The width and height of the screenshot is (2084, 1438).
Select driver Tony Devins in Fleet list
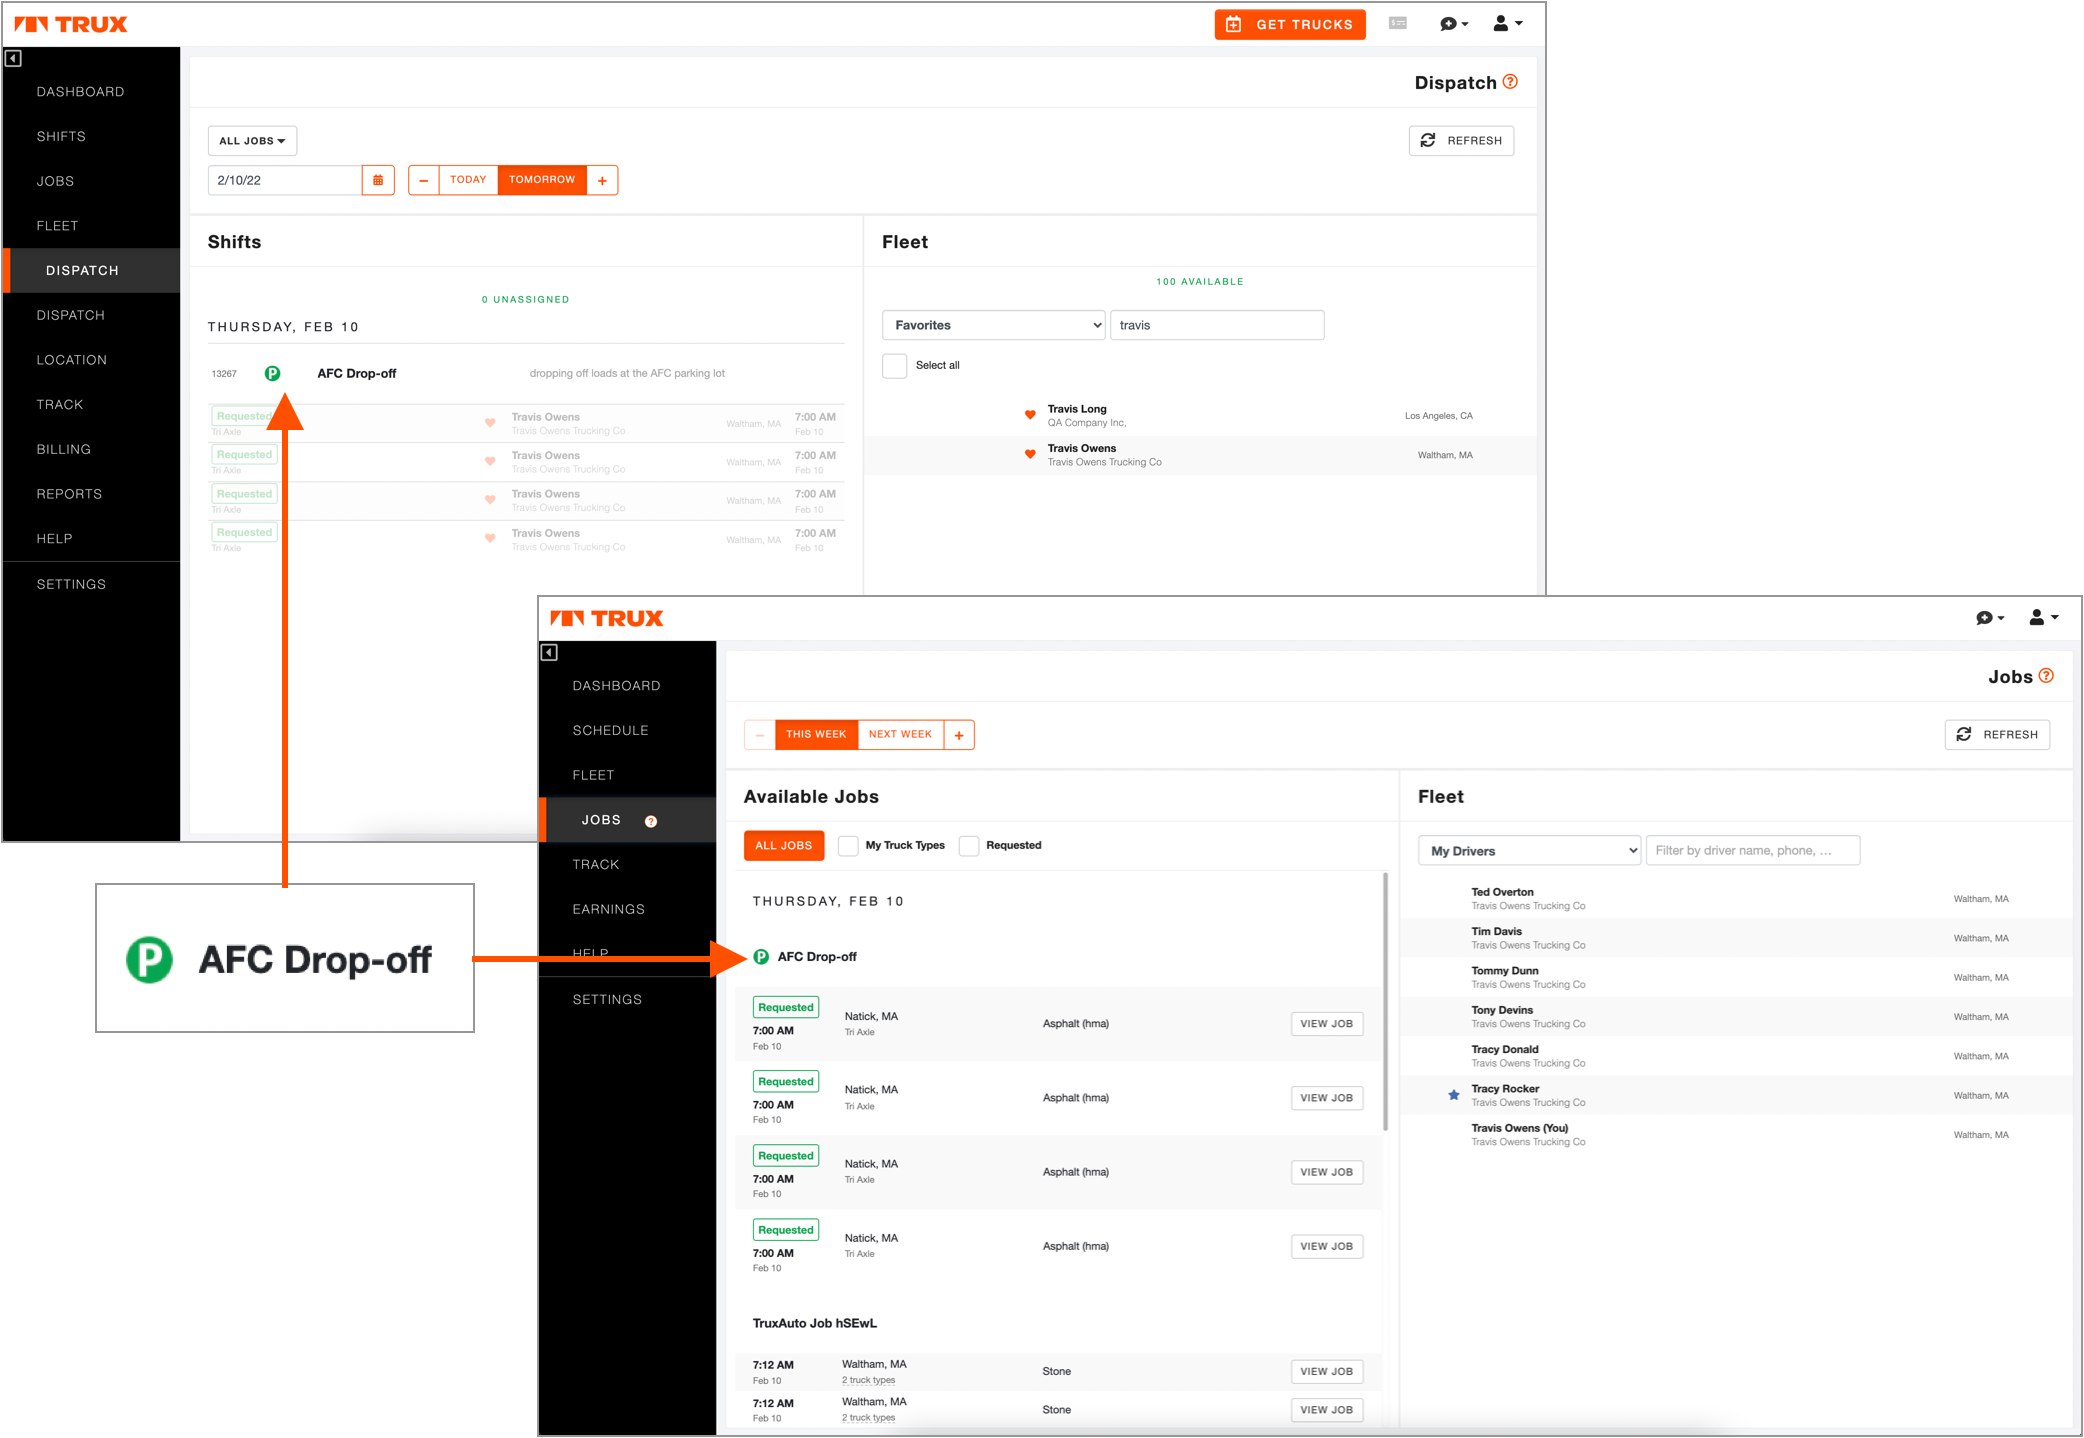tap(1736, 1017)
